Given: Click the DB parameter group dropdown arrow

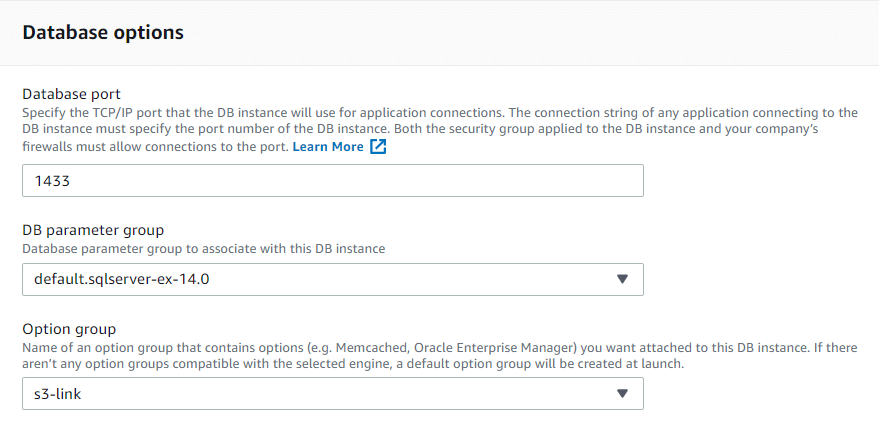Looking at the screenshot, I should click(x=622, y=280).
